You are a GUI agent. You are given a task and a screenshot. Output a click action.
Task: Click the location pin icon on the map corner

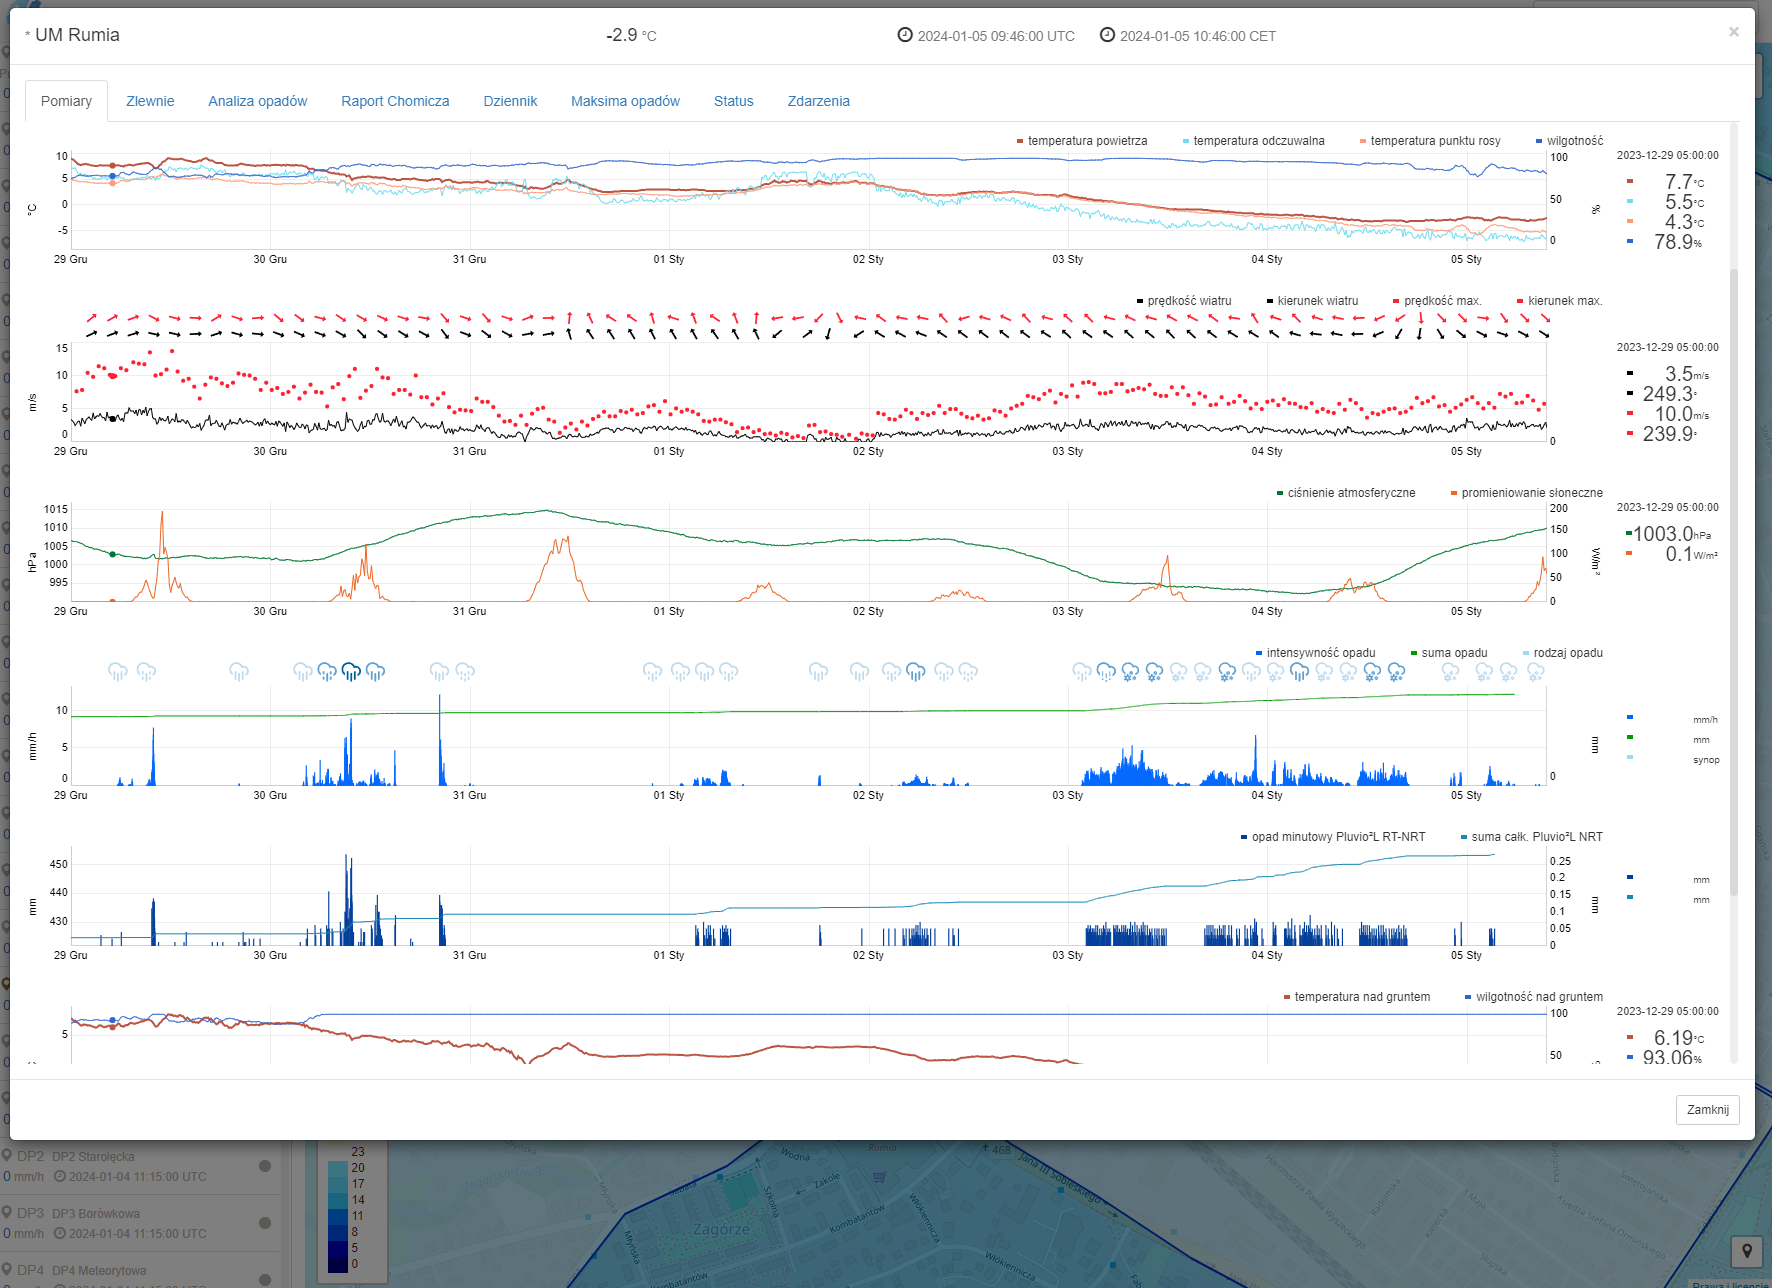pos(1746,1251)
